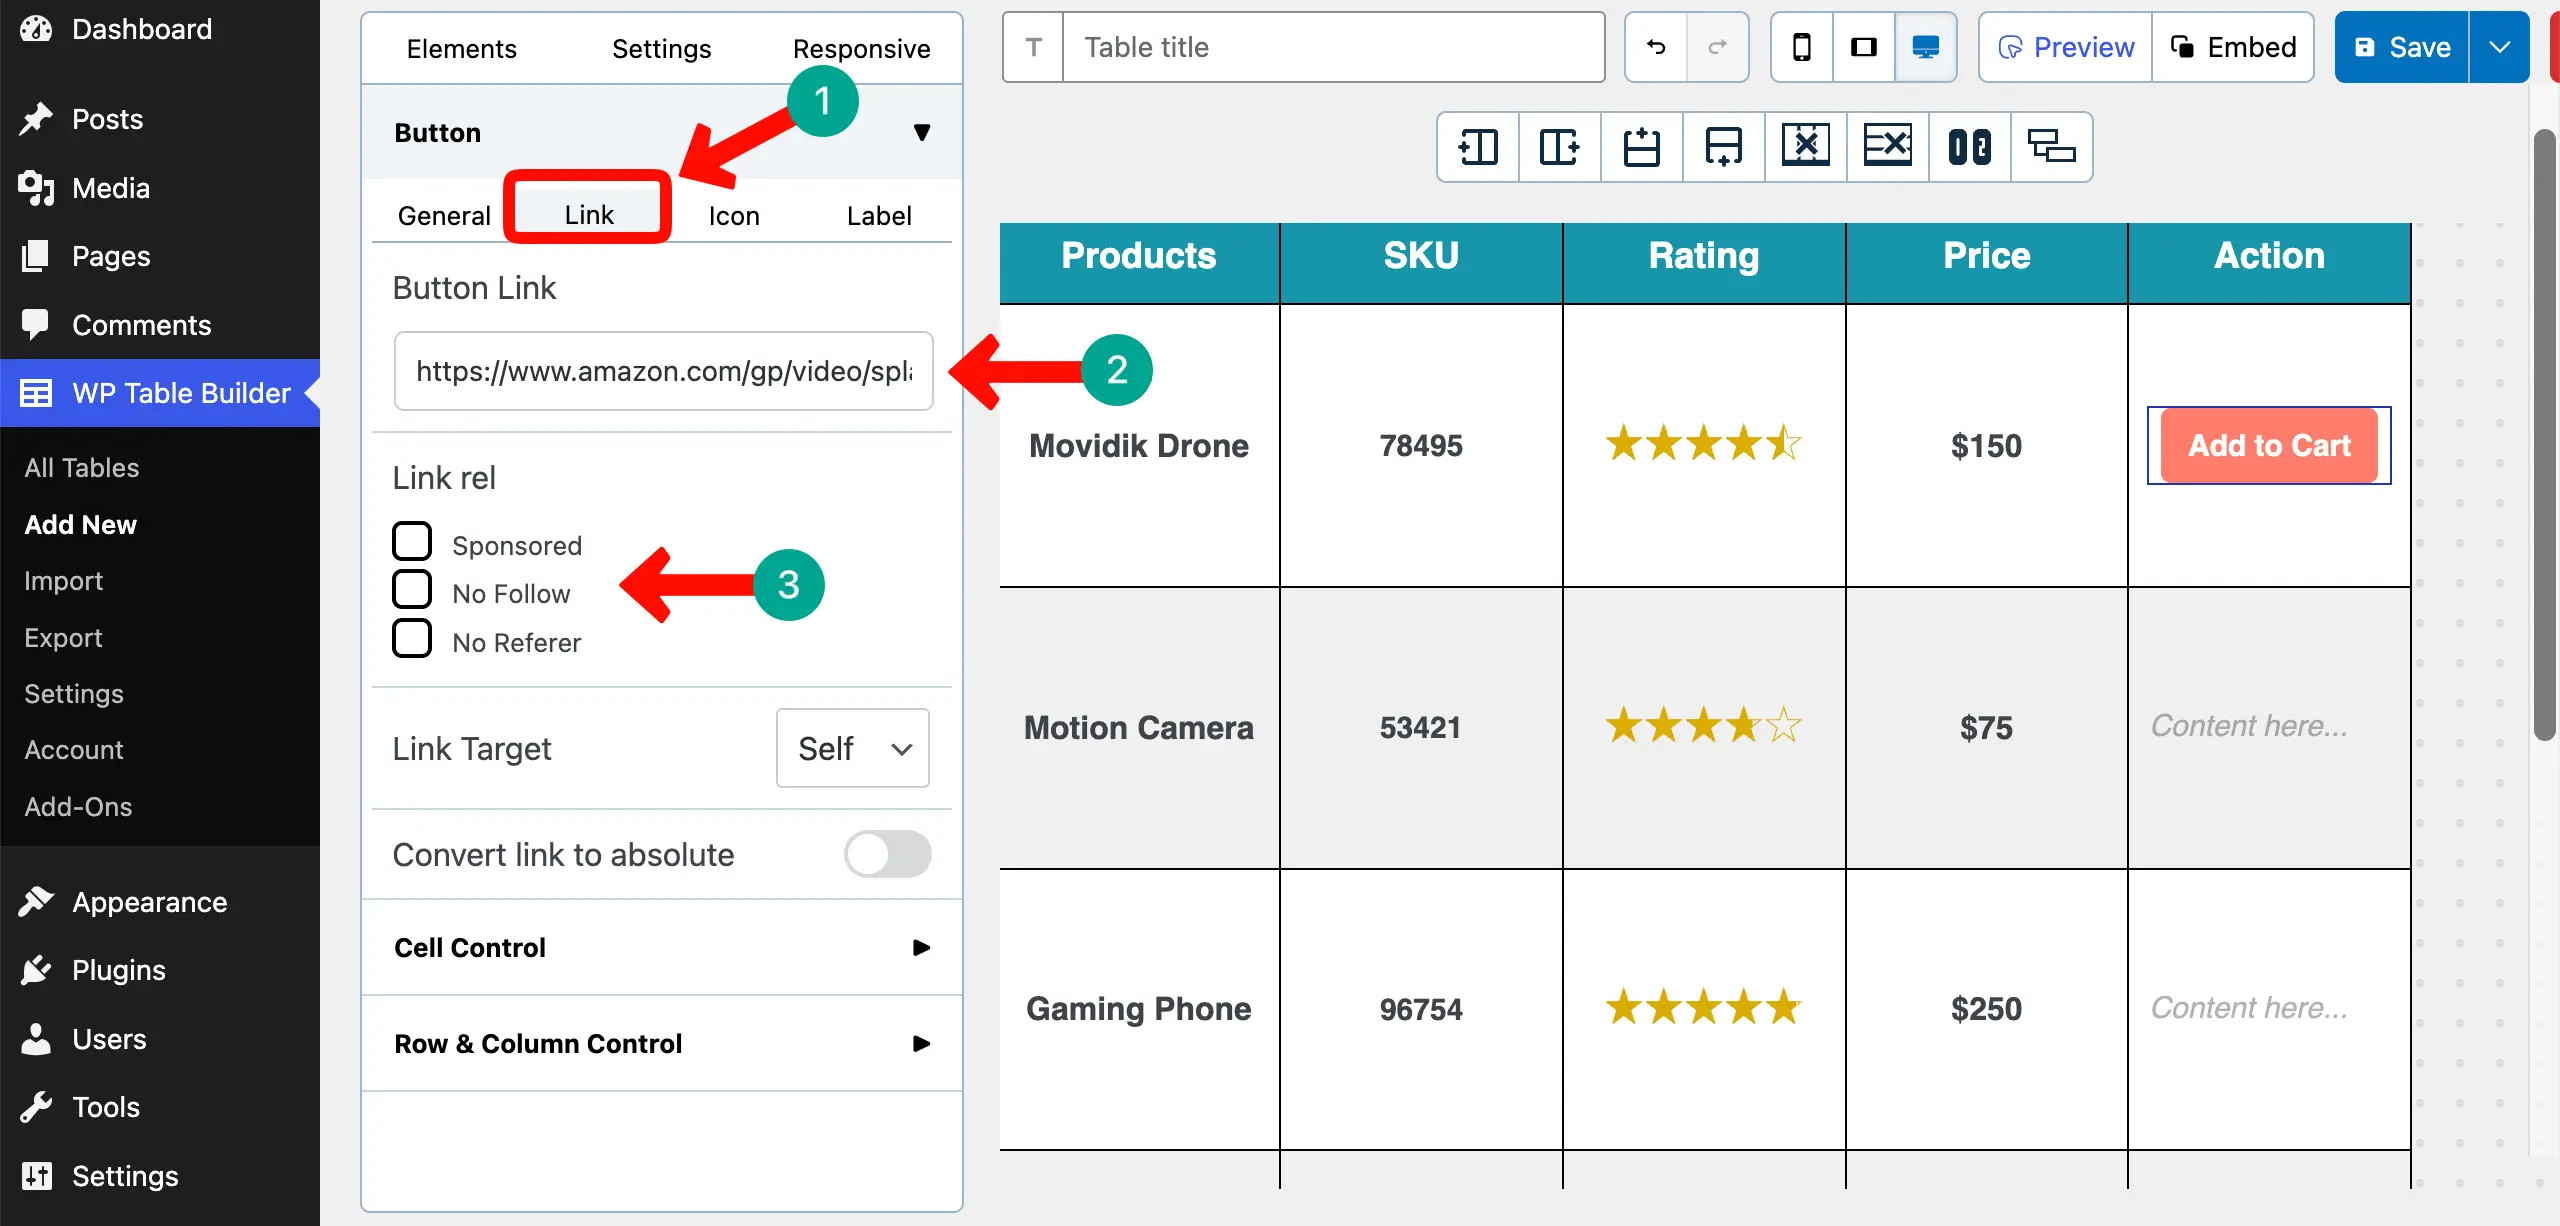
Task: Edit the Button Link URL field
Action: pyautogui.click(x=663, y=371)
